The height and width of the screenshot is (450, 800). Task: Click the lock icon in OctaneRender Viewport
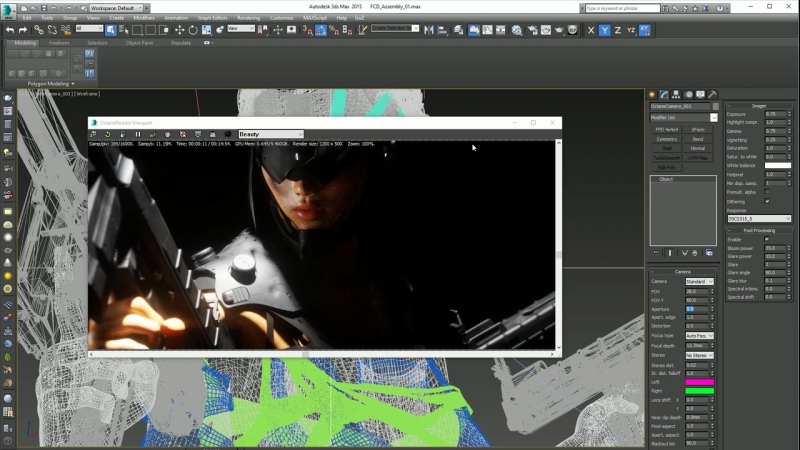pyautogui.click(x=122, y=134)
